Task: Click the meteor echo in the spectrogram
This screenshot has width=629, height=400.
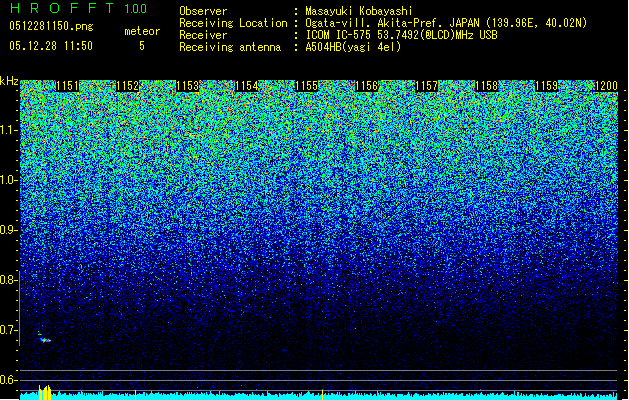Action: pos(44,338)
